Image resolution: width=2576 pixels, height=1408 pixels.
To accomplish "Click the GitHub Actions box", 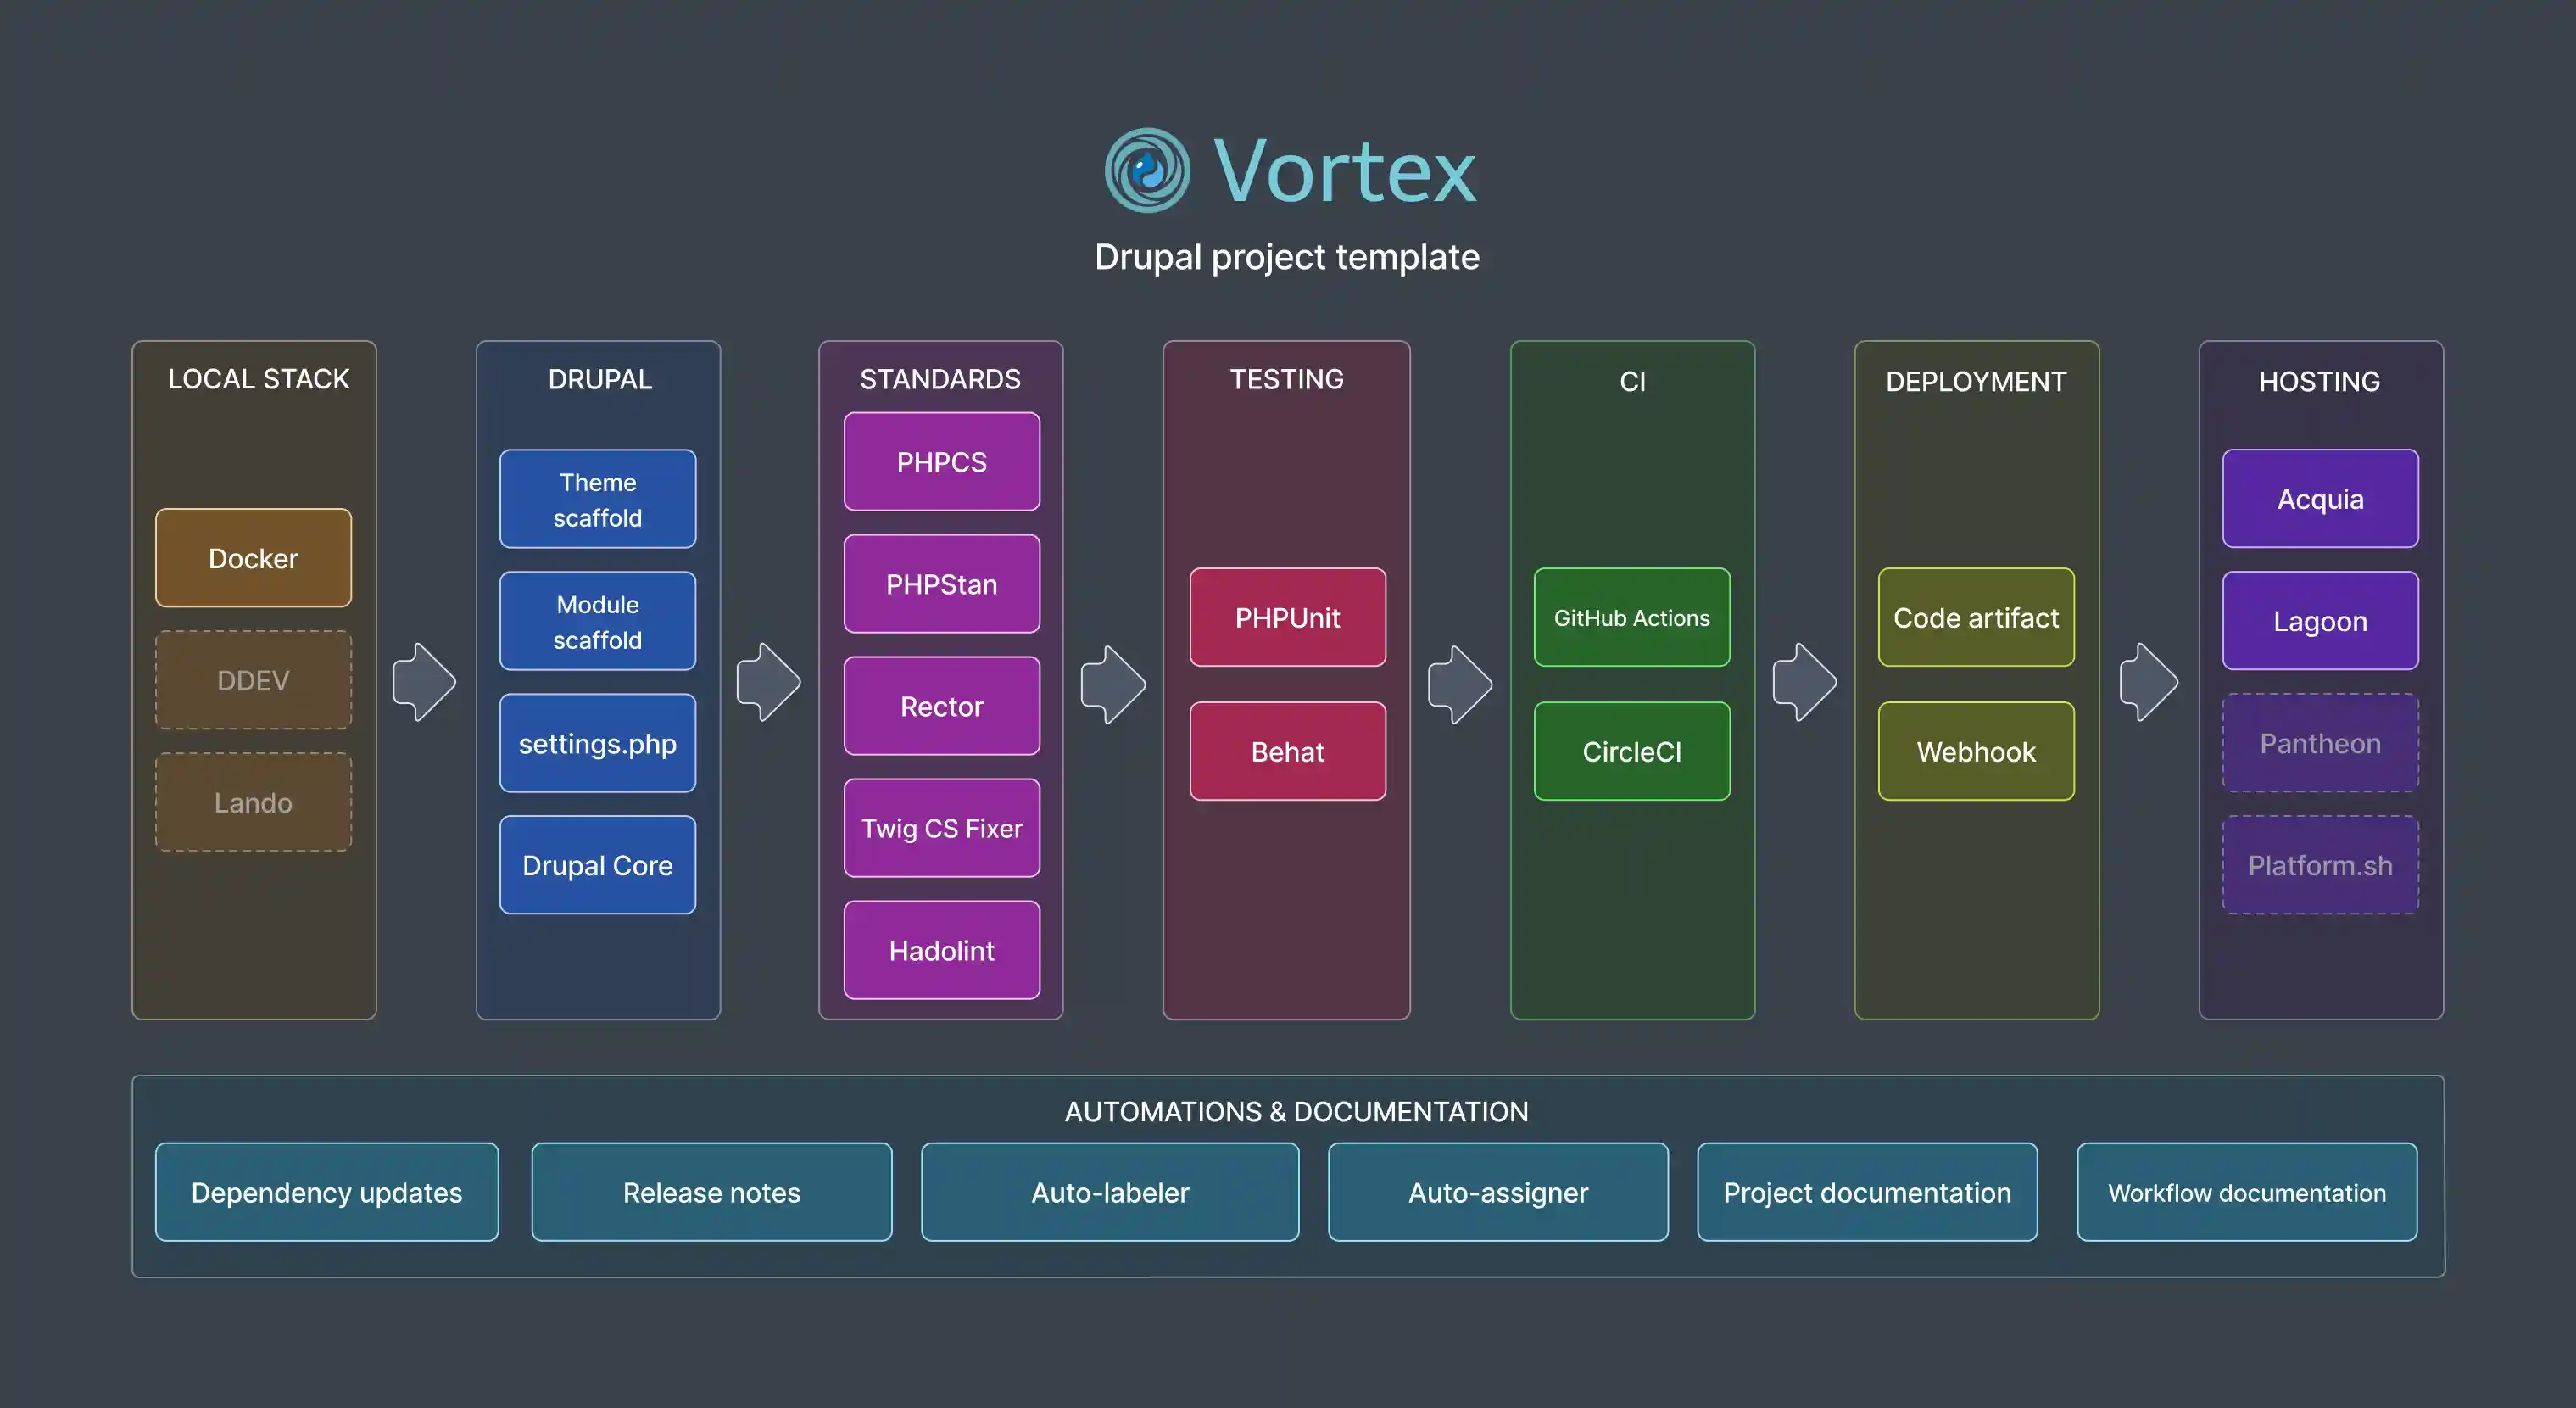I will (1632, 617).
